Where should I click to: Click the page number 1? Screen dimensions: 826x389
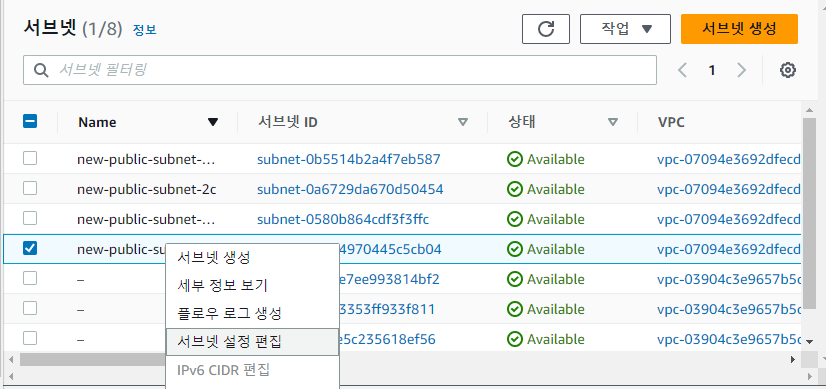tap(712, 70)
